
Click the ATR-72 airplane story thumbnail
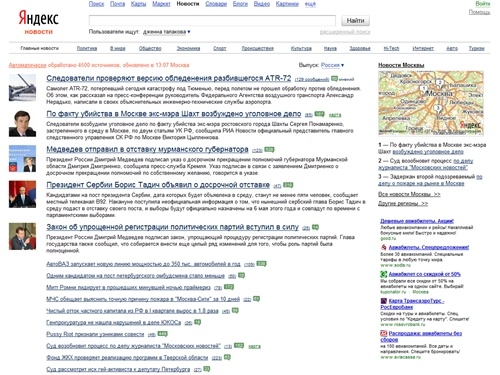[x=22, y=87]
